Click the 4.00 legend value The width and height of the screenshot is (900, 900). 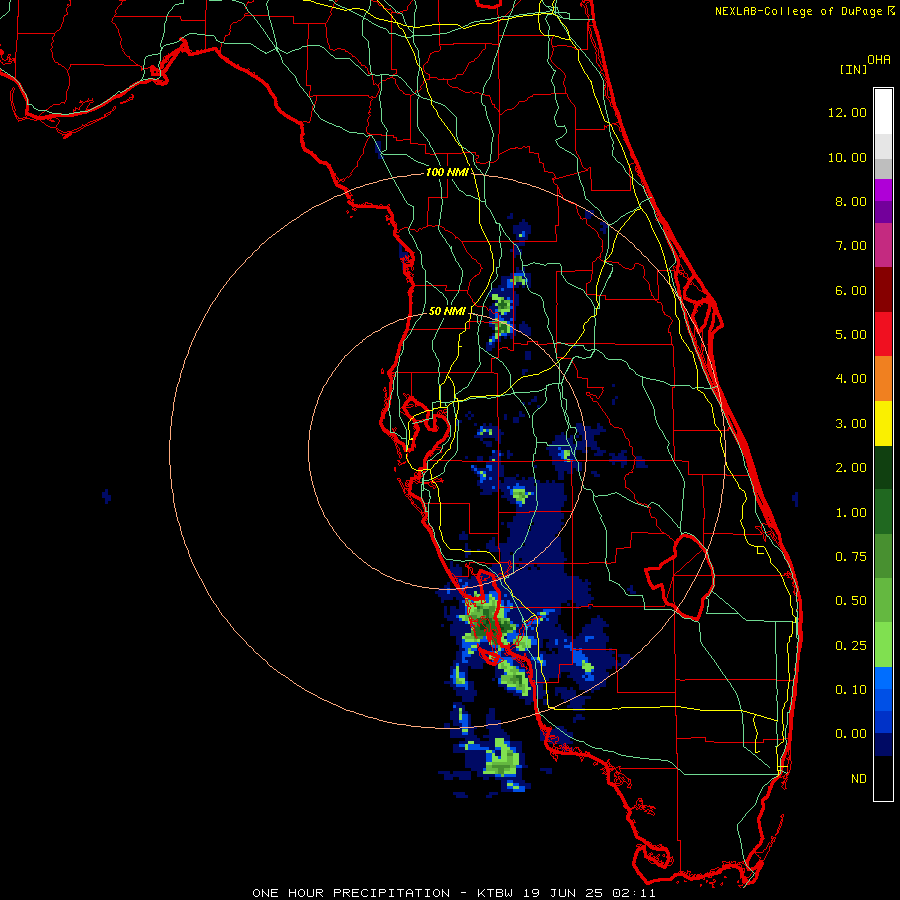[851, 379]
